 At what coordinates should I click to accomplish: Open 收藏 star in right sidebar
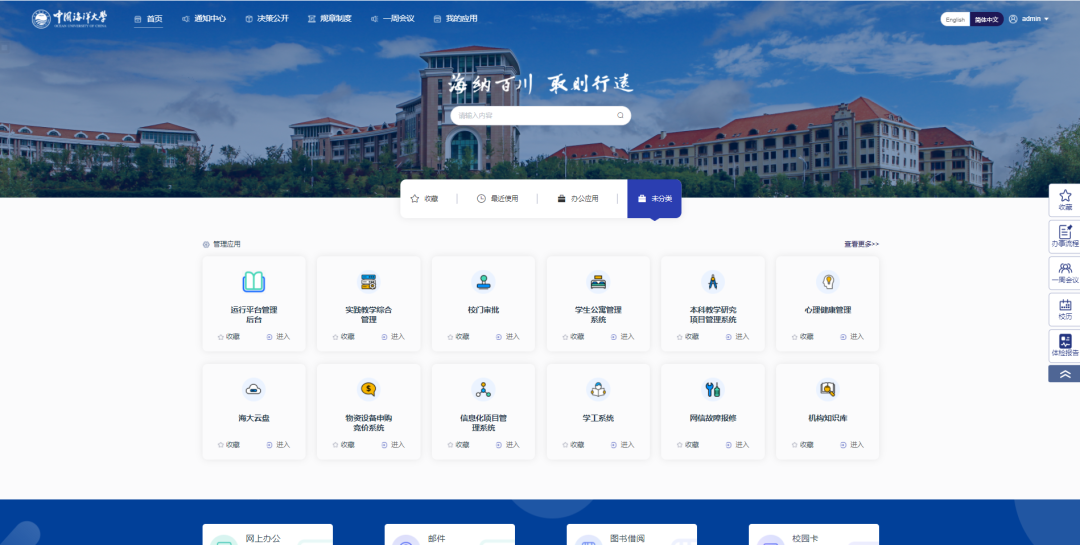[1065, 200]
